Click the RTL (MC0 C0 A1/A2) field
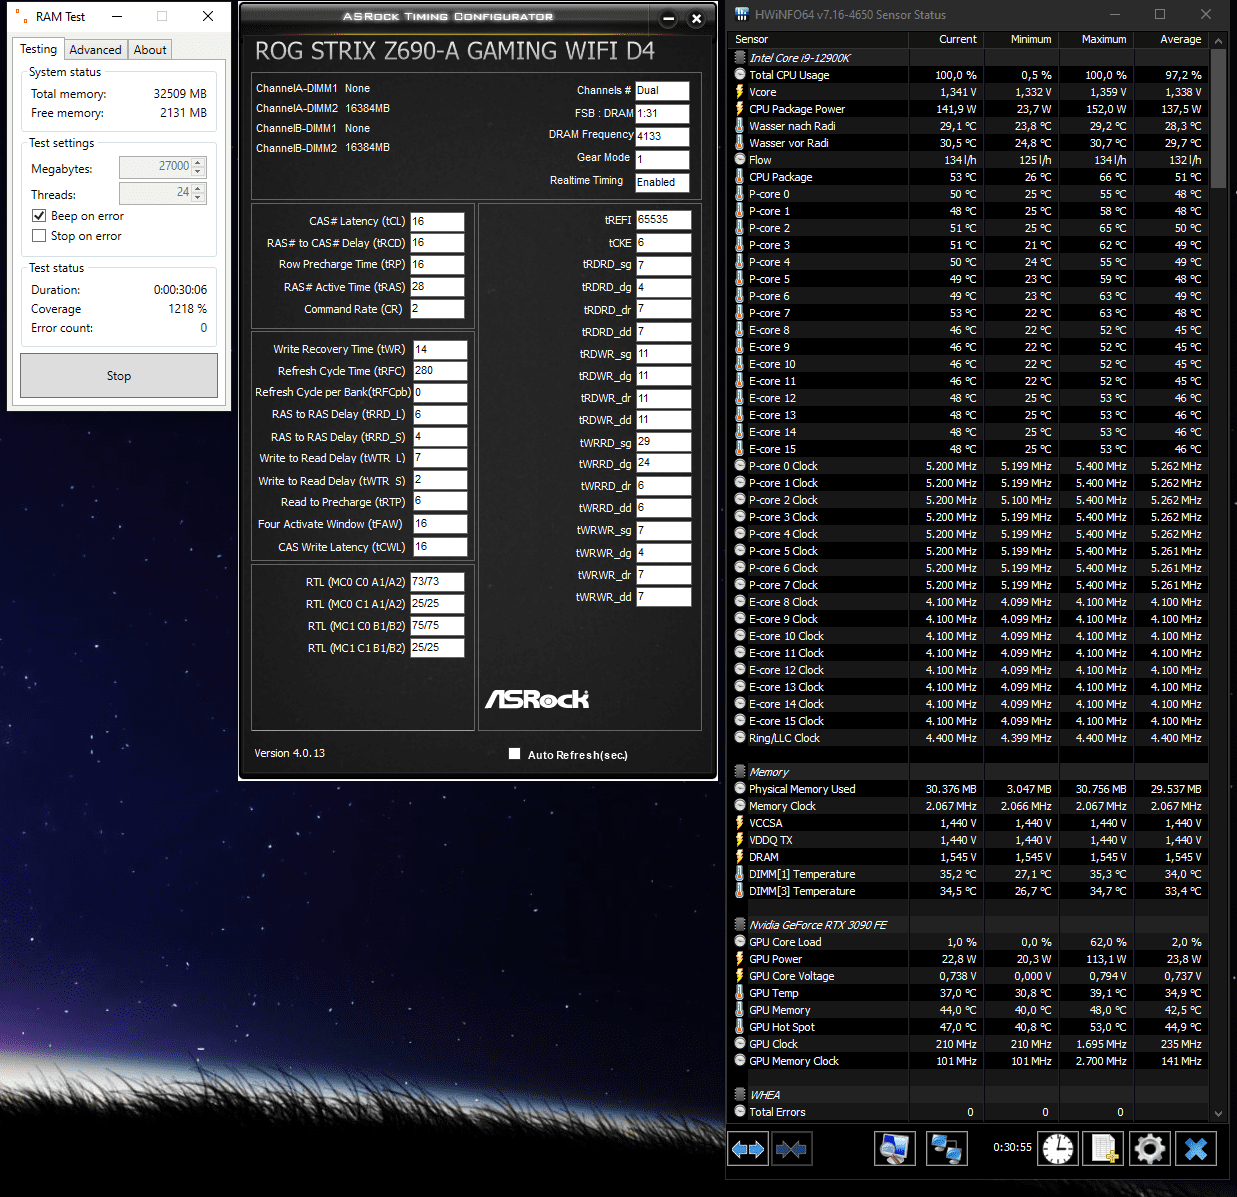Screen dimensions: 1237x1197 (x=437, y=582)
